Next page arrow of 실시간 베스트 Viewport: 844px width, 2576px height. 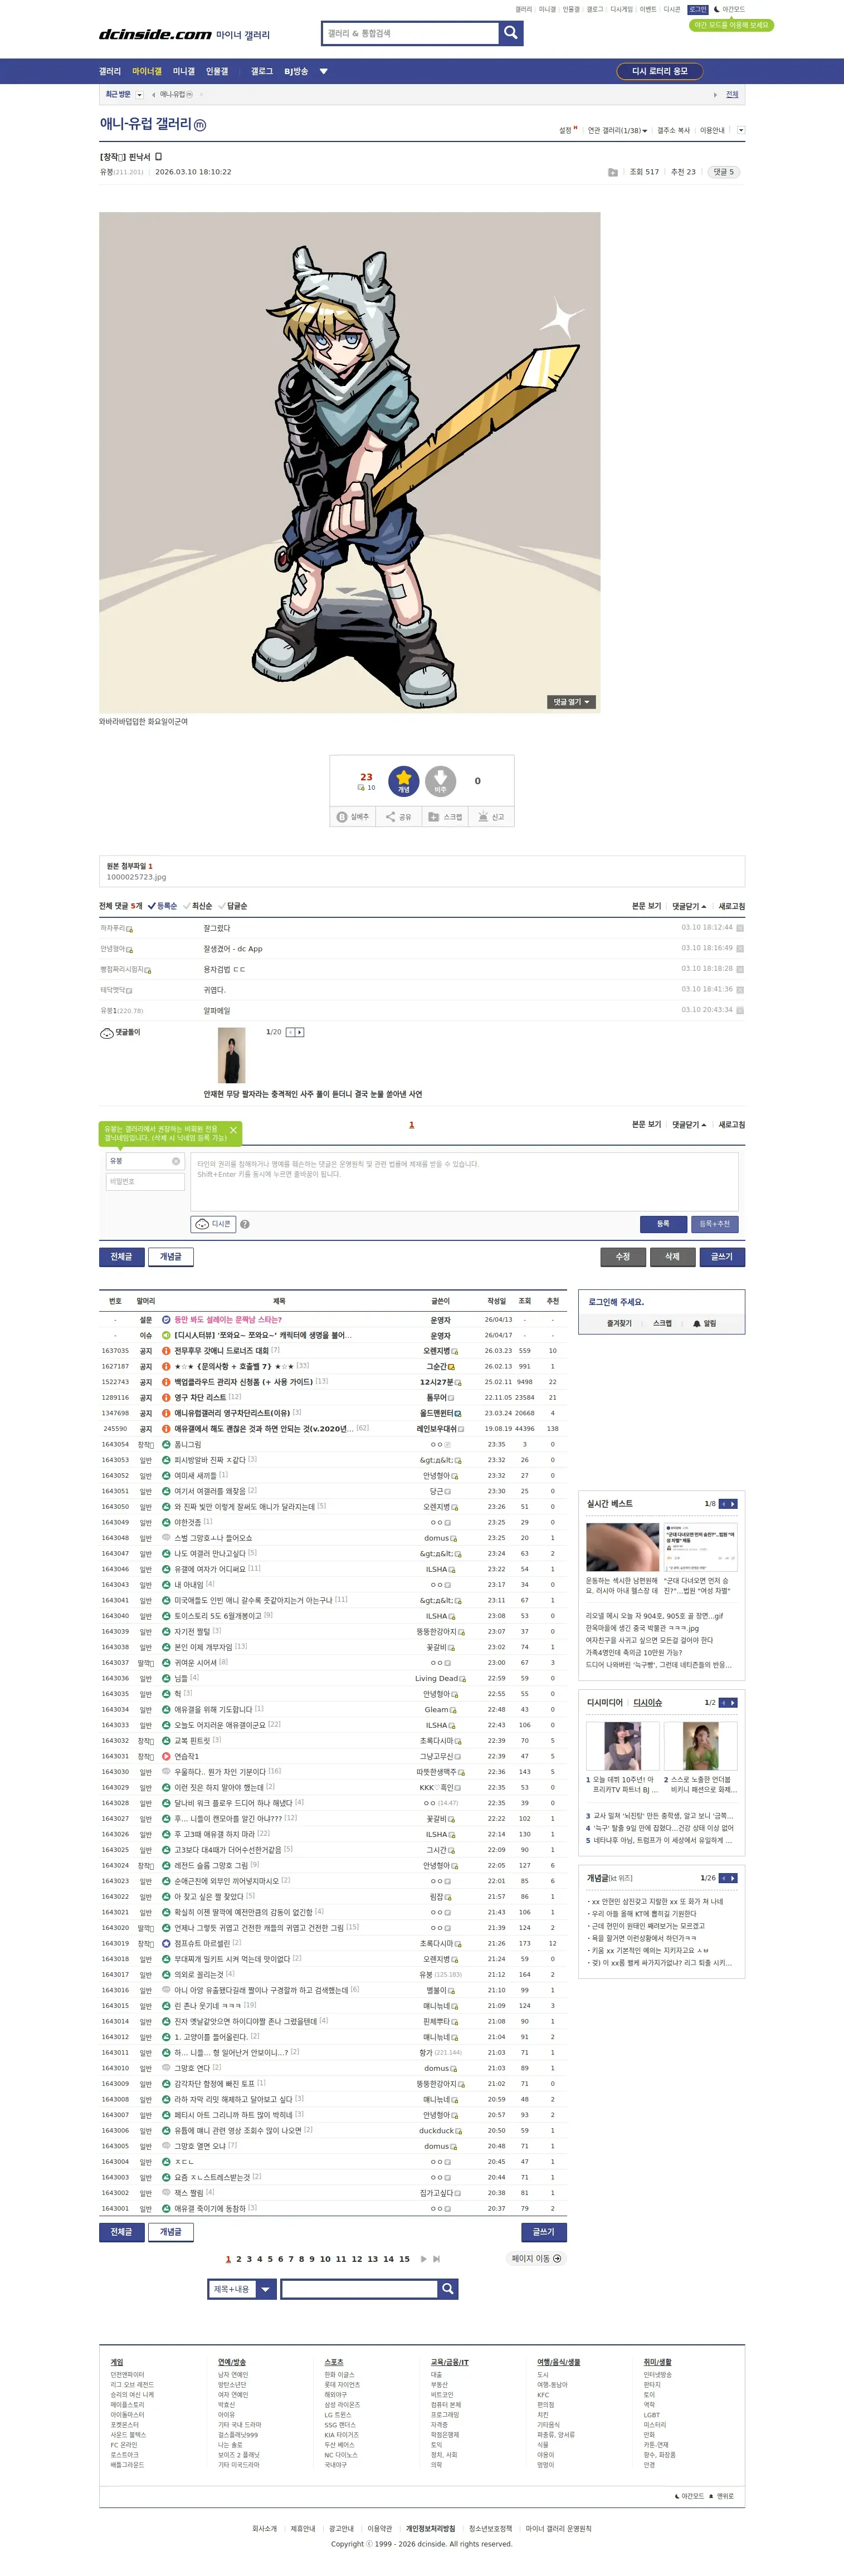point(733,1503)
